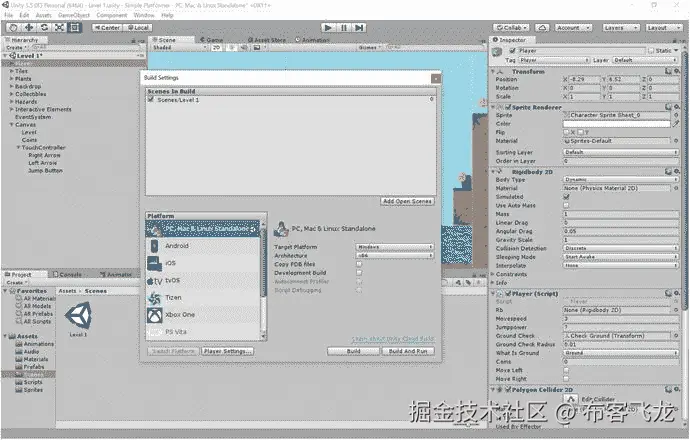The image size is (690, 440).
Task: Click the Edit Collider icon button
Action: pos(571,399)
